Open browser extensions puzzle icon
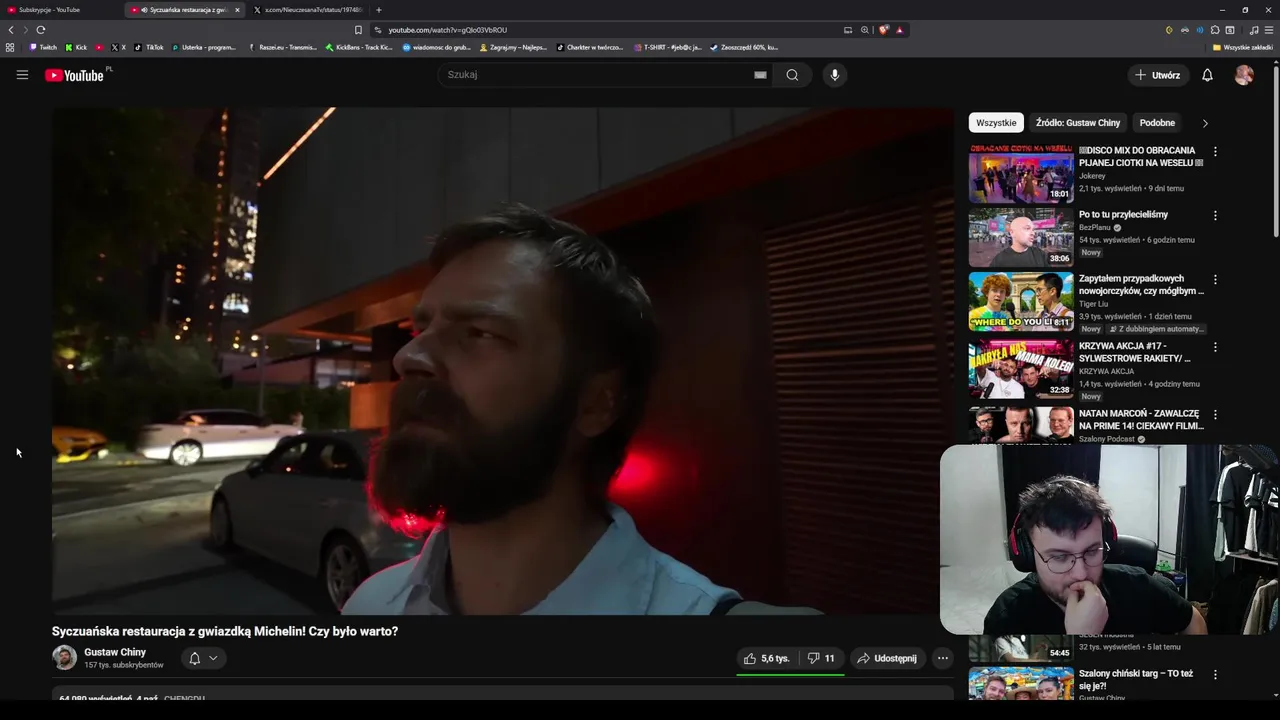Image resolution: width=1280 pixels, height=720 pixels. (1215, 30)
